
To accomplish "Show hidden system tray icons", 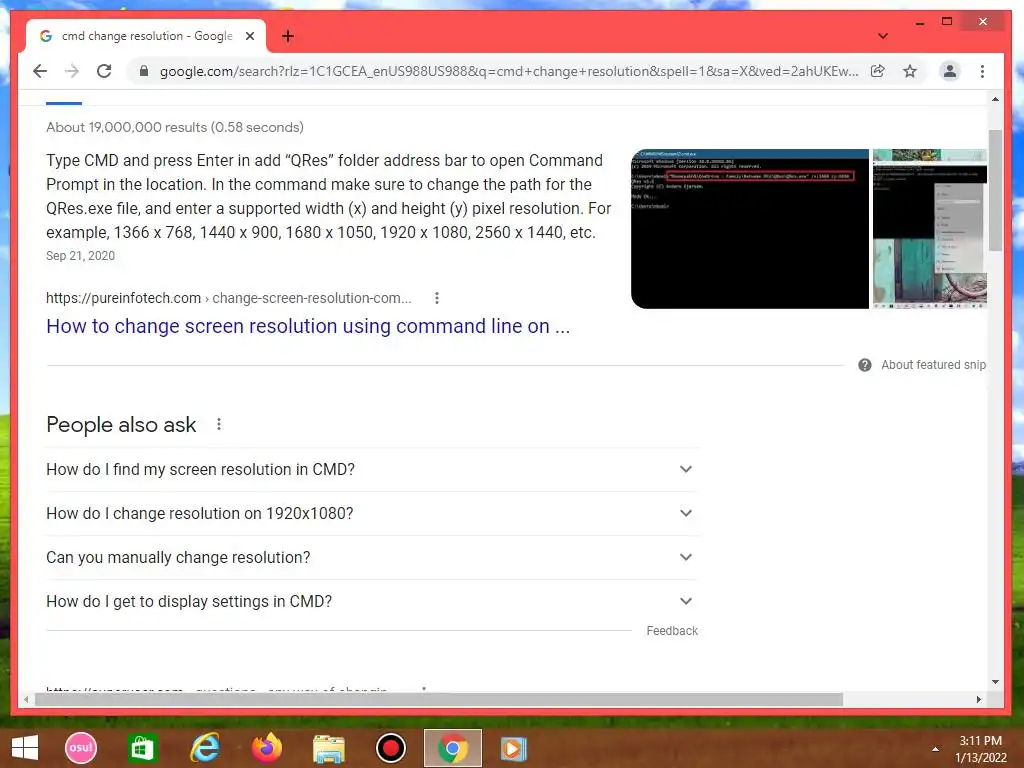I will pyautogui.click(x=935, y=749).
